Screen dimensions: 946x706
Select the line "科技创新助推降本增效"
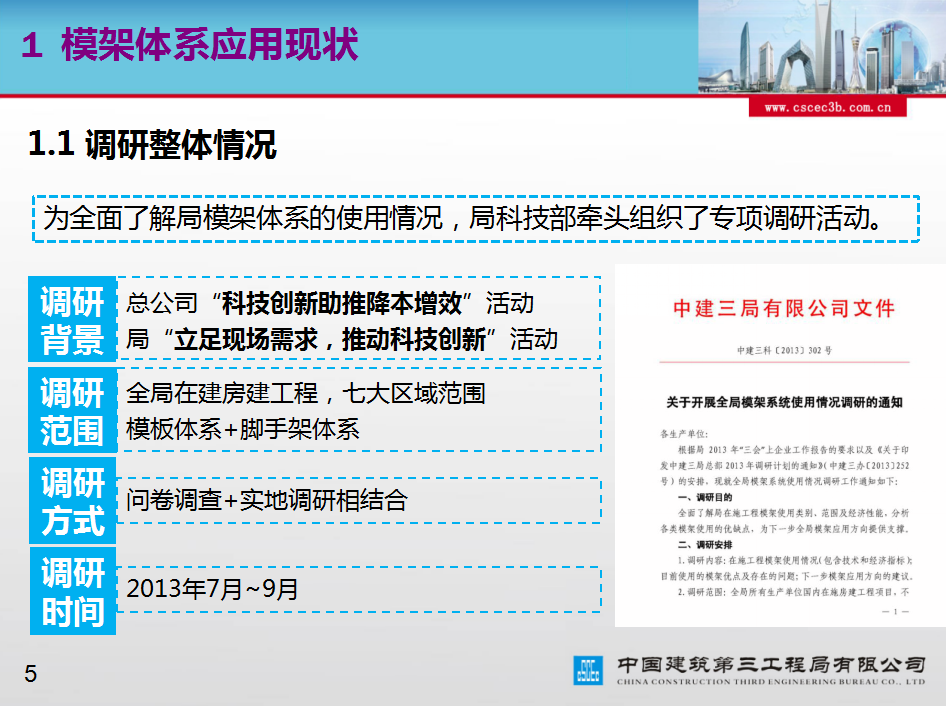(341, 304)
